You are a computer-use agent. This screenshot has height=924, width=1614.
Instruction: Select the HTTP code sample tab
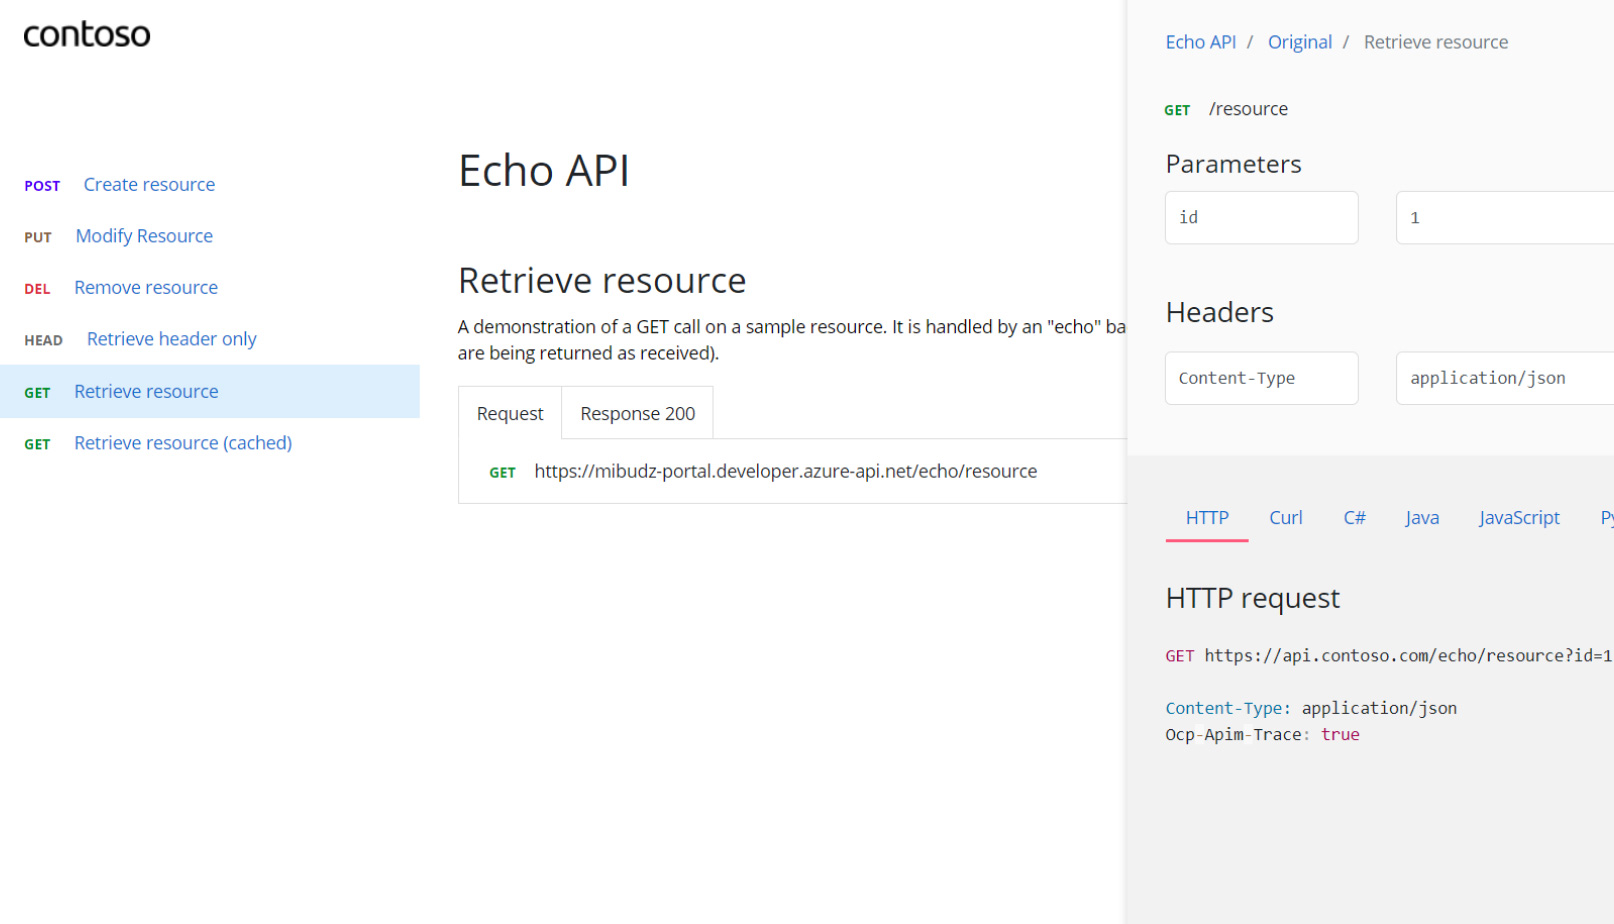tap(1207, 518)
